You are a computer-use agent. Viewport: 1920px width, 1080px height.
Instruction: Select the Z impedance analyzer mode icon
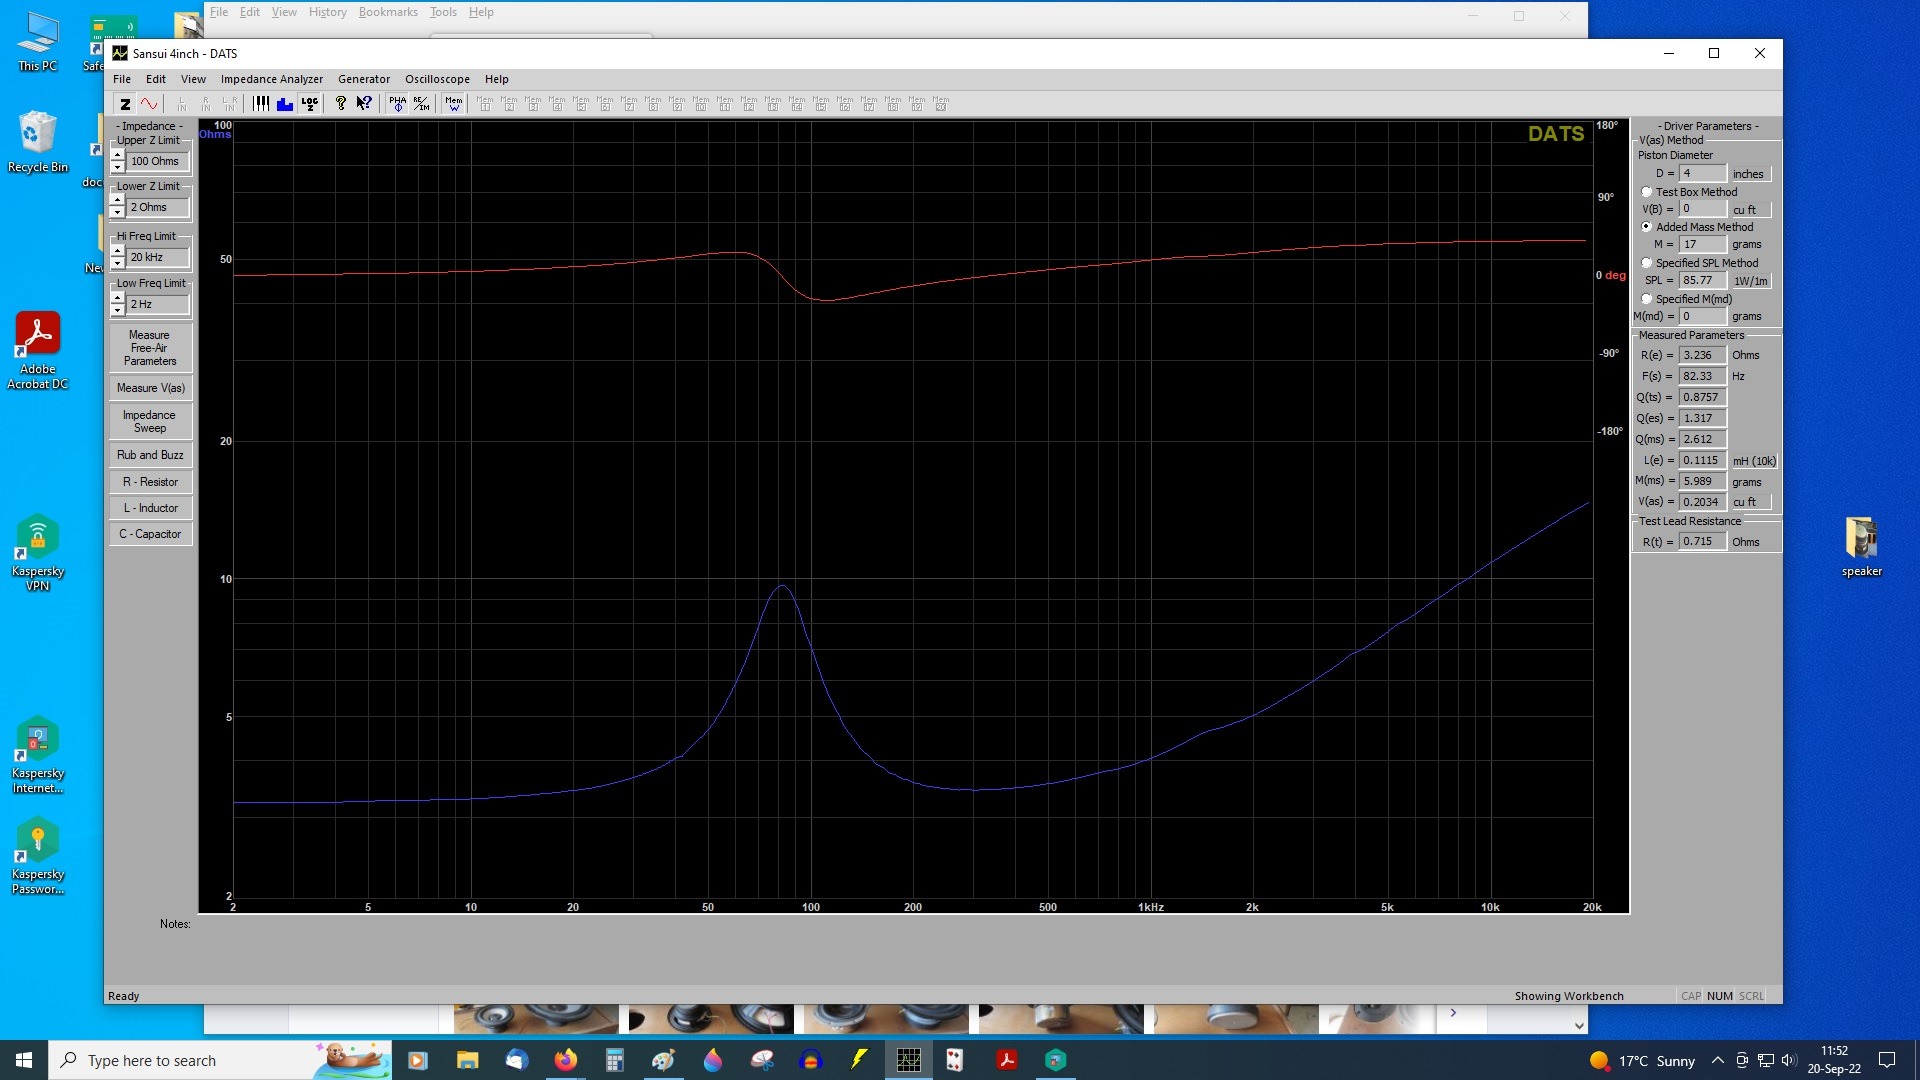(x=125, y=103)
